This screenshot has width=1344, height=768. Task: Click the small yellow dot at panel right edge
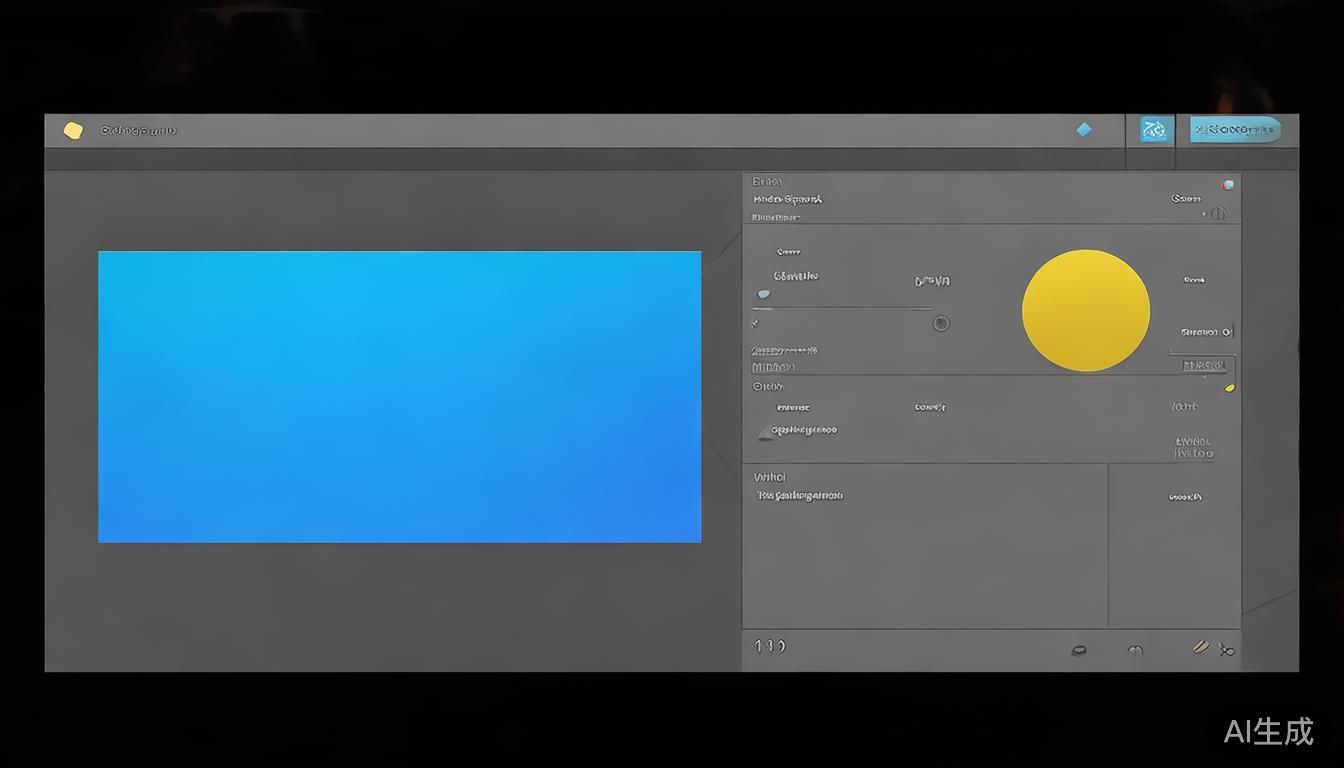tap(1229, 388)
